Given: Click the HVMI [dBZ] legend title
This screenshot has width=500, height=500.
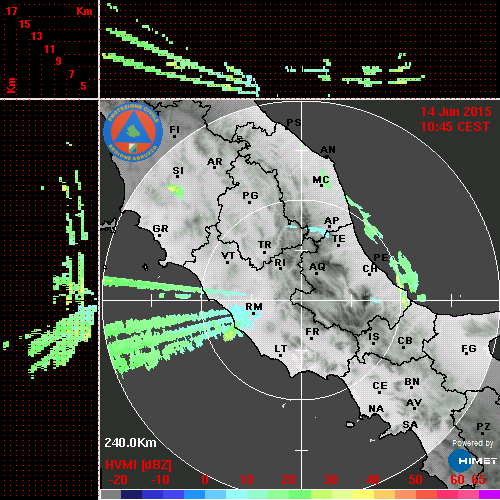Looking at the screenshot, I should point(138,465).
